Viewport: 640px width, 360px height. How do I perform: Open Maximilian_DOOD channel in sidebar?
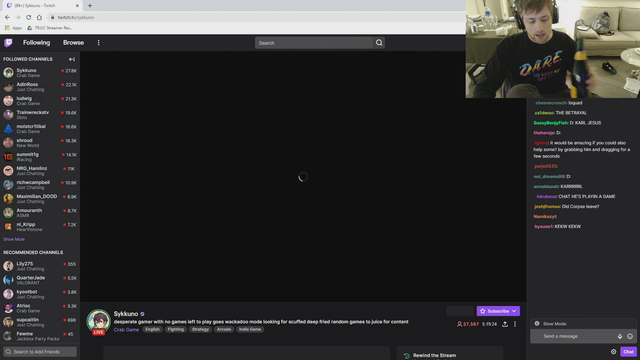point(40,199)
